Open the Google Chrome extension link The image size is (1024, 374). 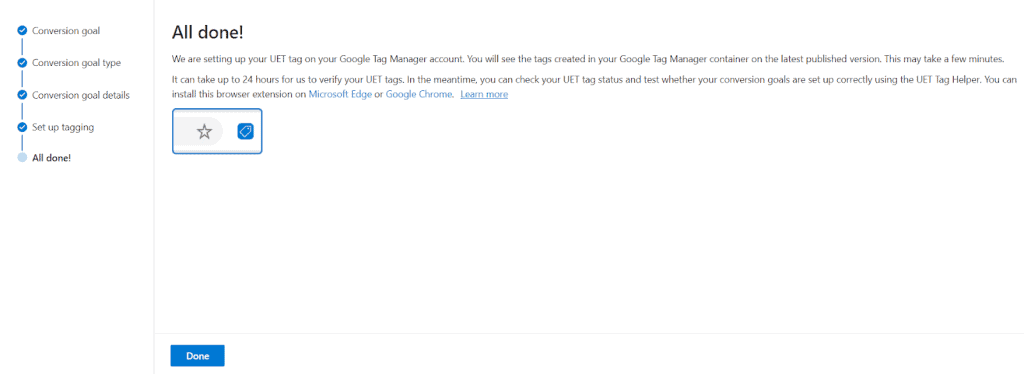[419, 95]
